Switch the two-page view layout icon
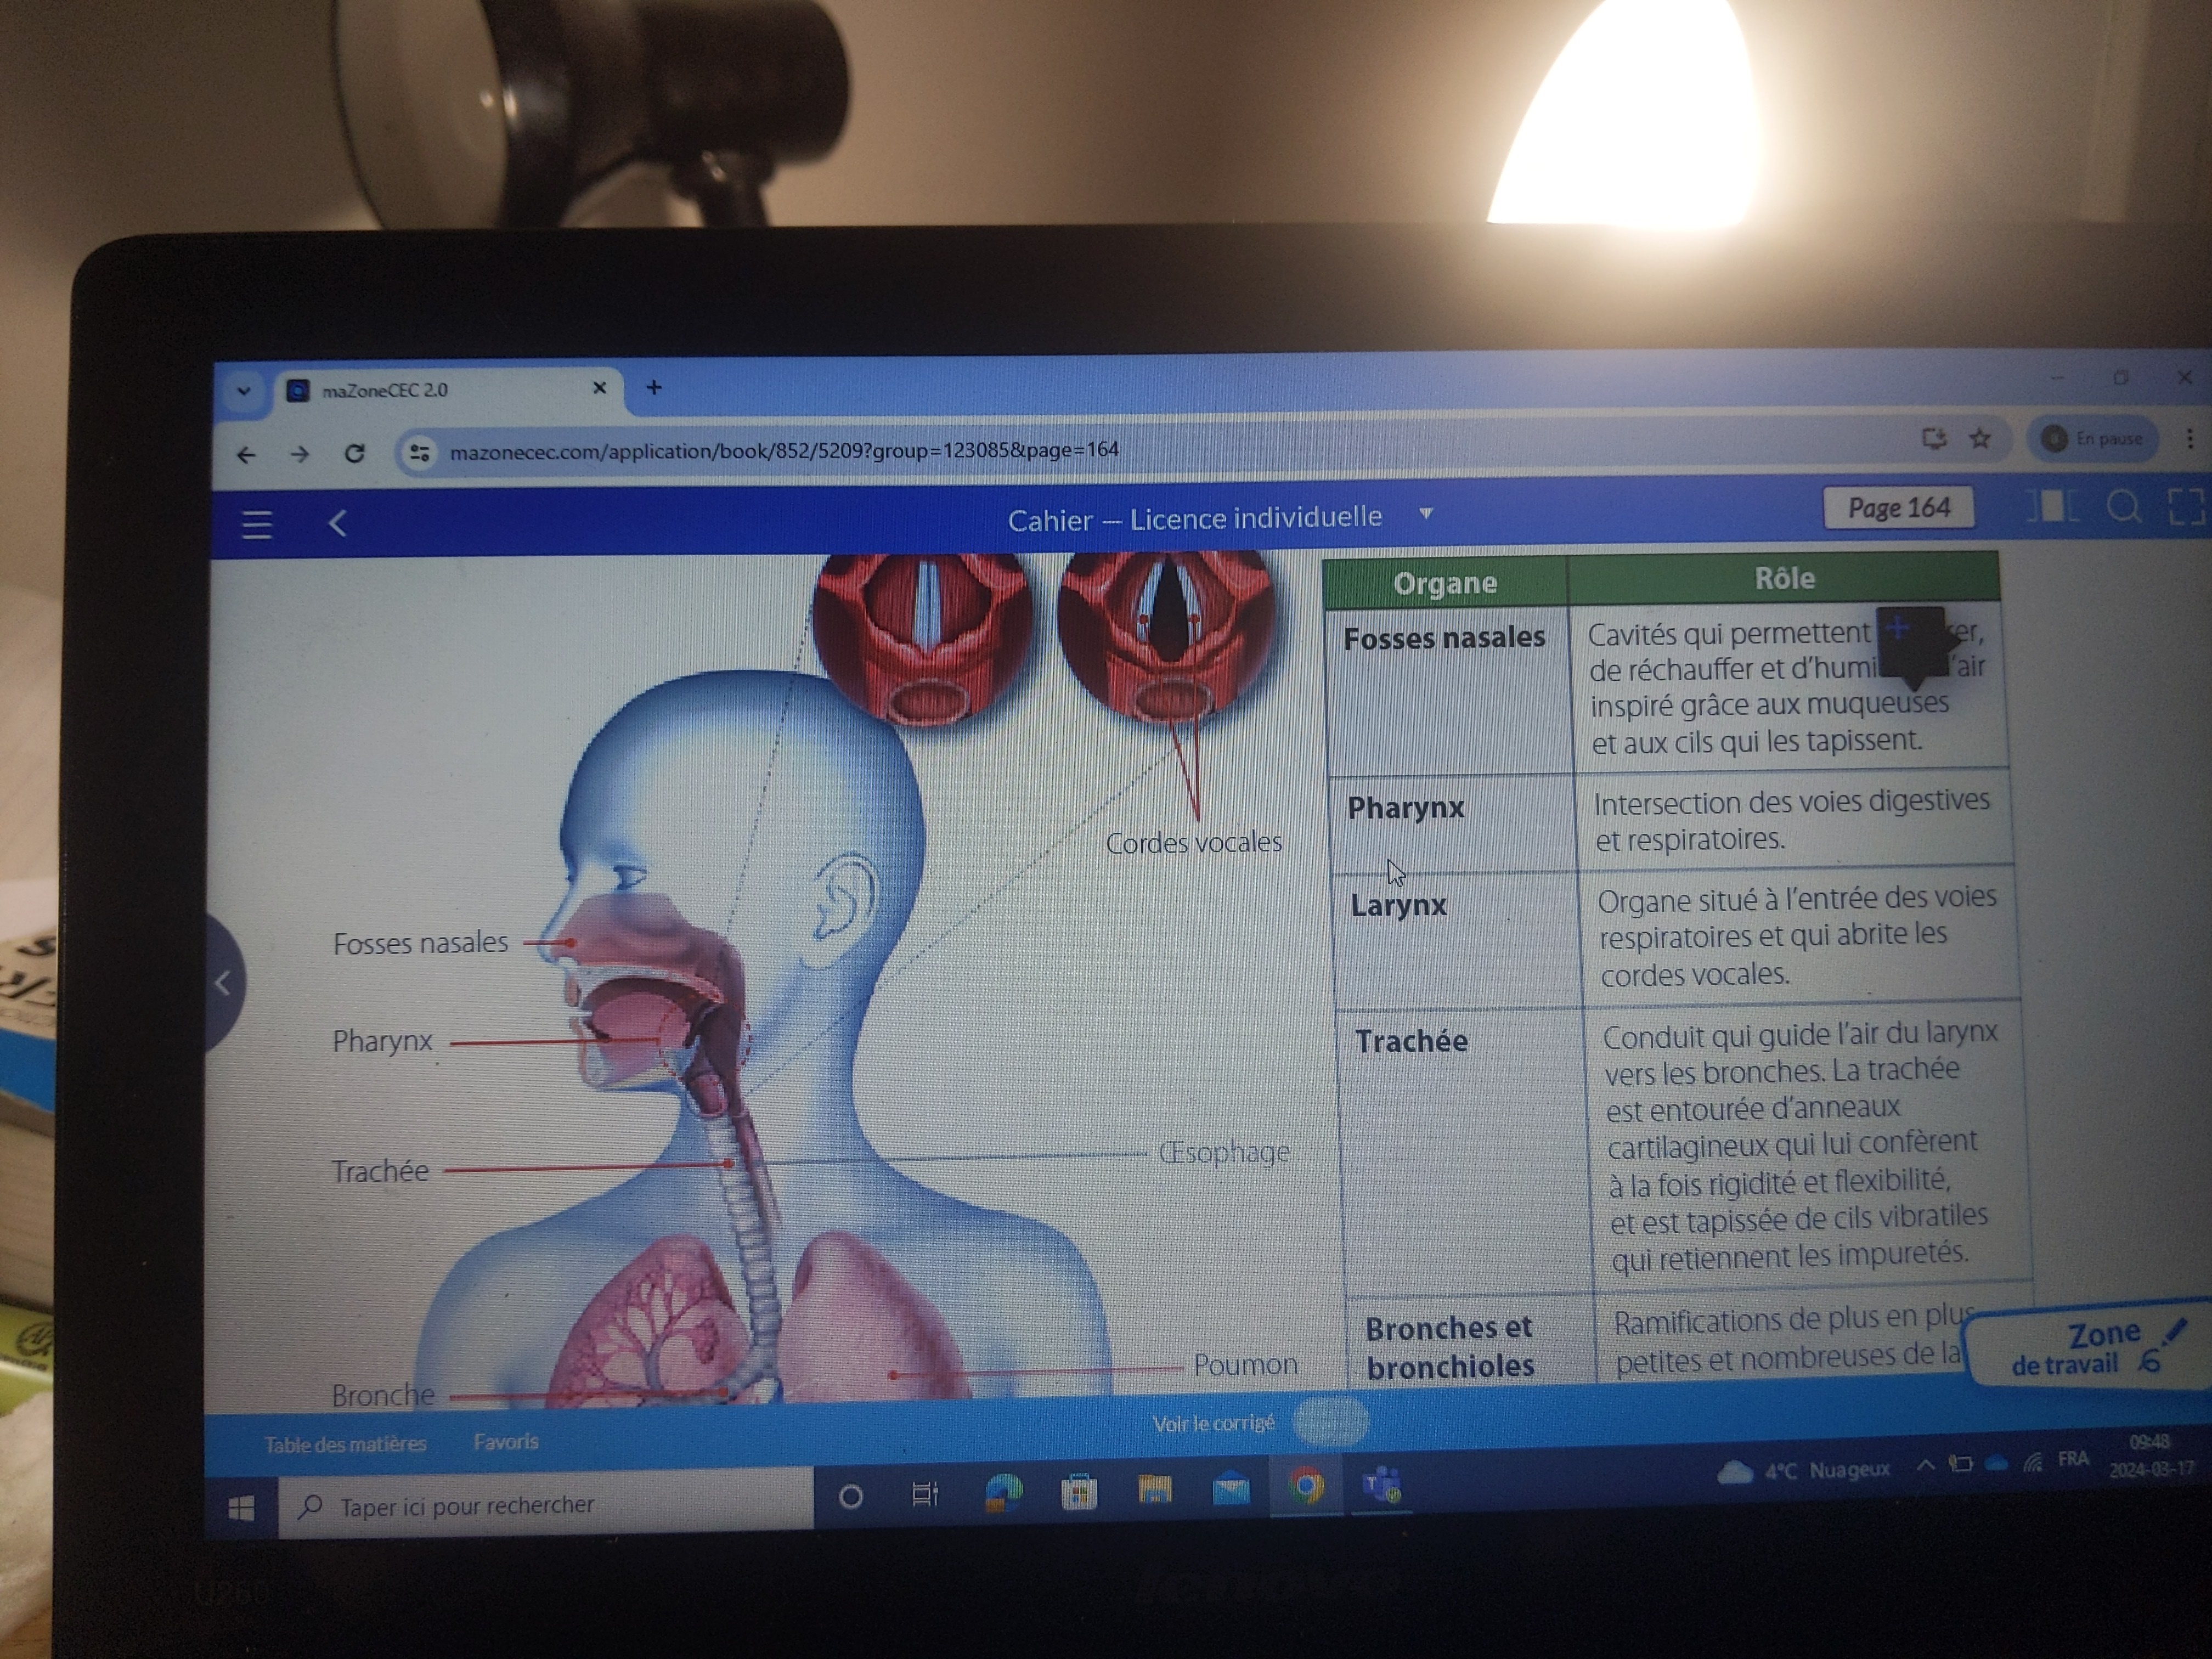Image resolution: width=2212 pixels, height=1659 pixels. click(x=2052, y=507)
